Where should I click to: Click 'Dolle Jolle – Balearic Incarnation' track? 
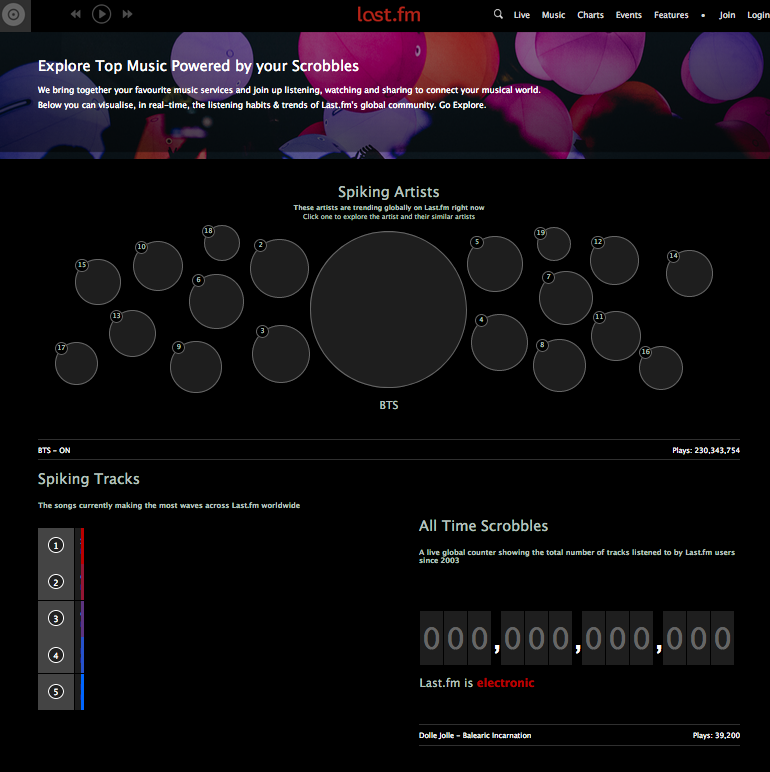(475, 736)
